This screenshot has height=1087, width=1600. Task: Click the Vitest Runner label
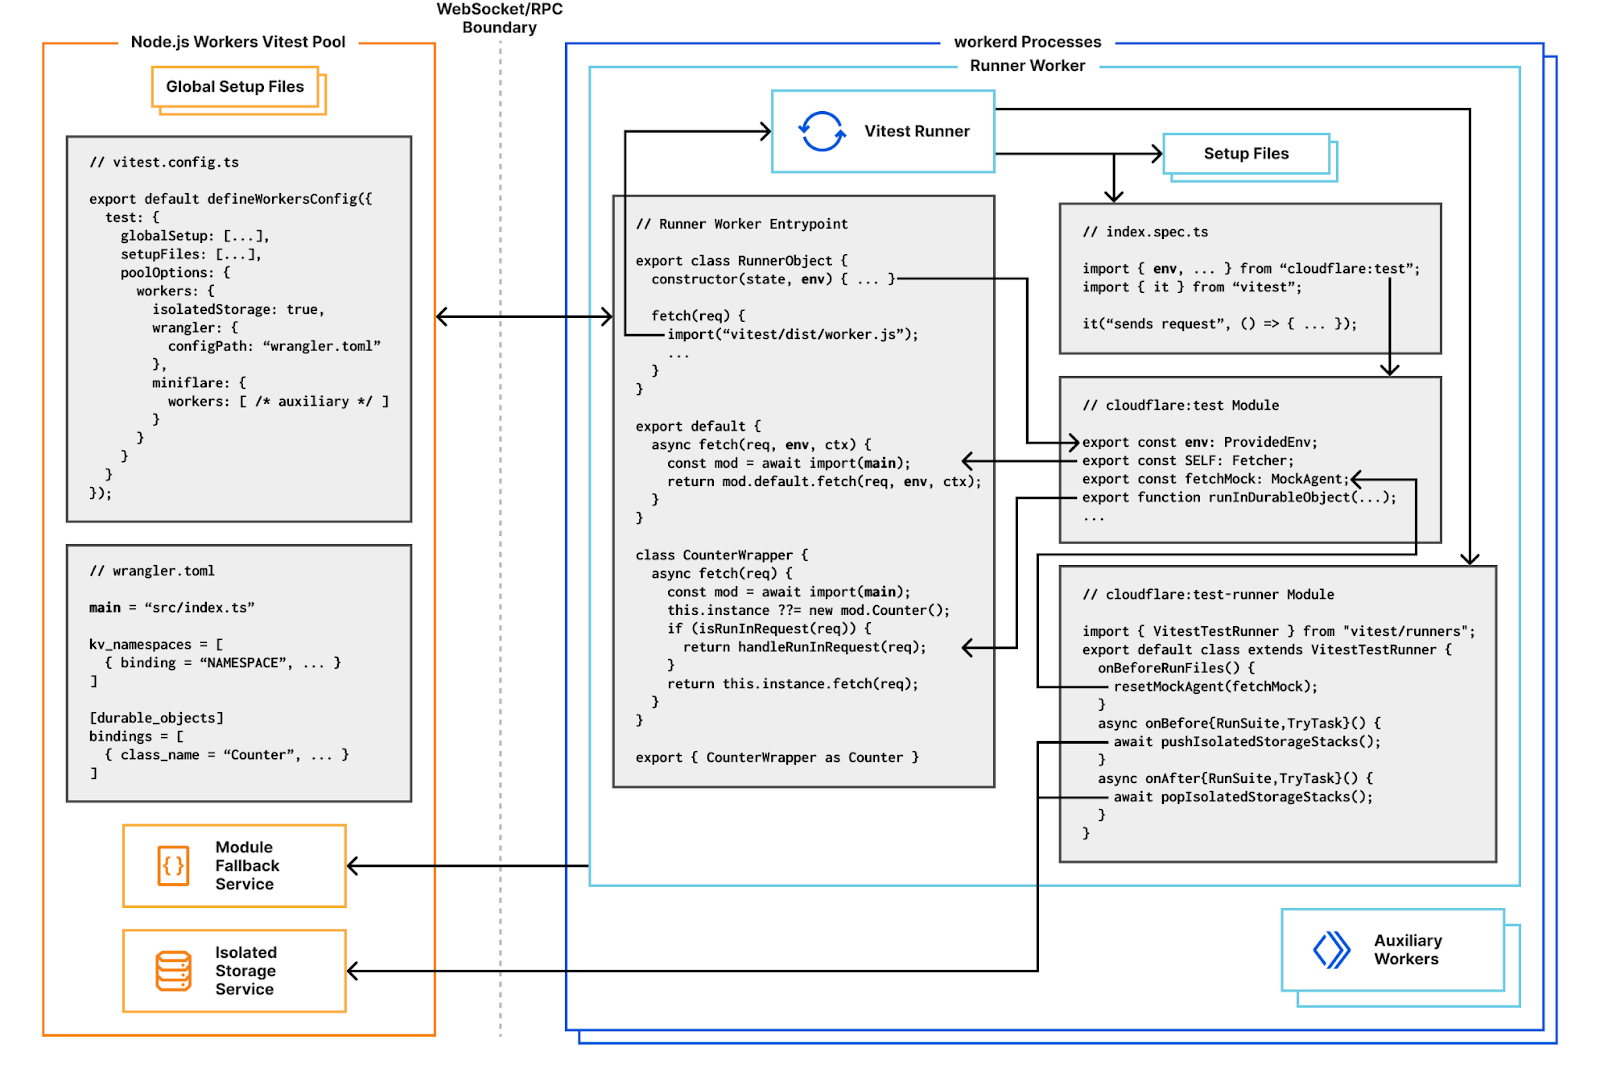[917, 131]
